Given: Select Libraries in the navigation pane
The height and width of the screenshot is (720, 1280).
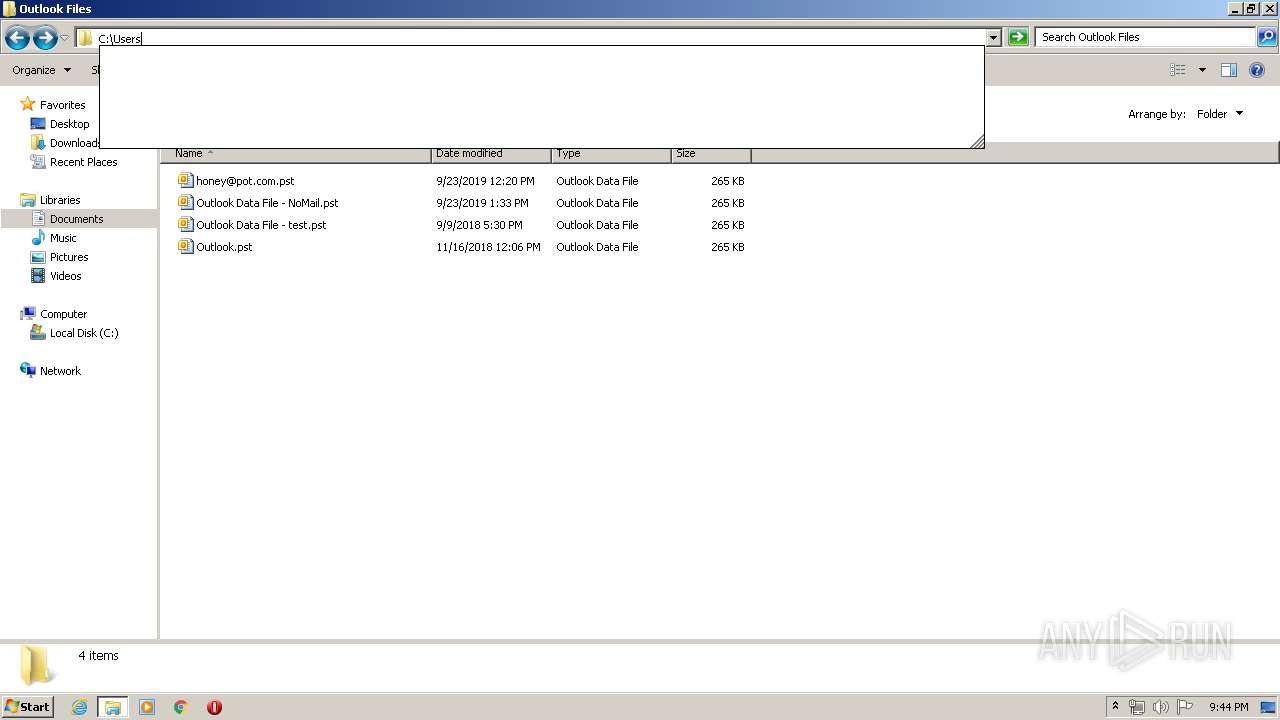Looking at the screenshot, I should 60,200.
